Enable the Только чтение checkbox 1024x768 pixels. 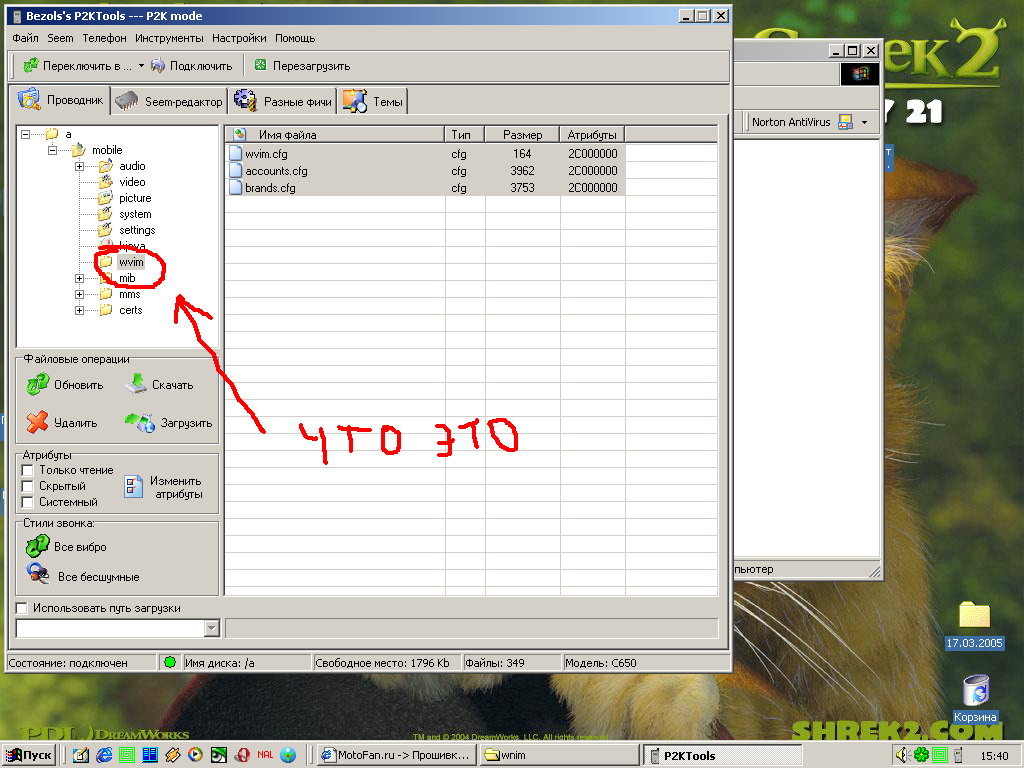coord(27,470)
